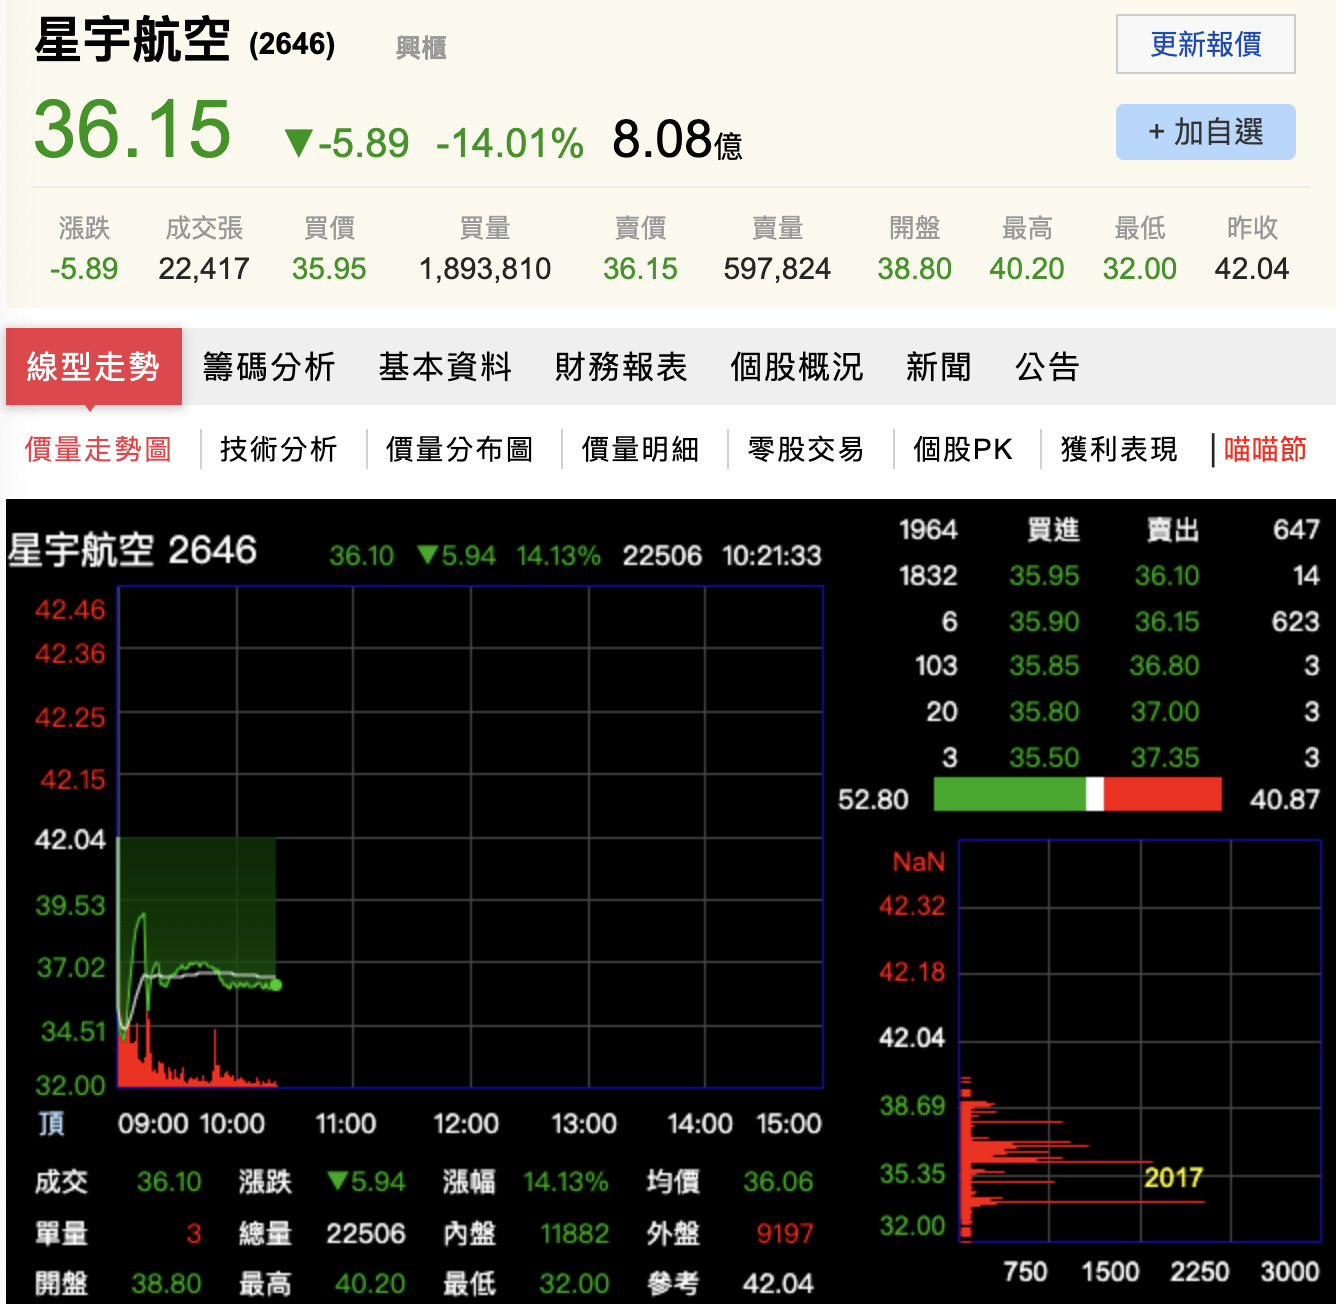Open the 個股PK comparison
1344x1304 pixels.
point(963,449)
